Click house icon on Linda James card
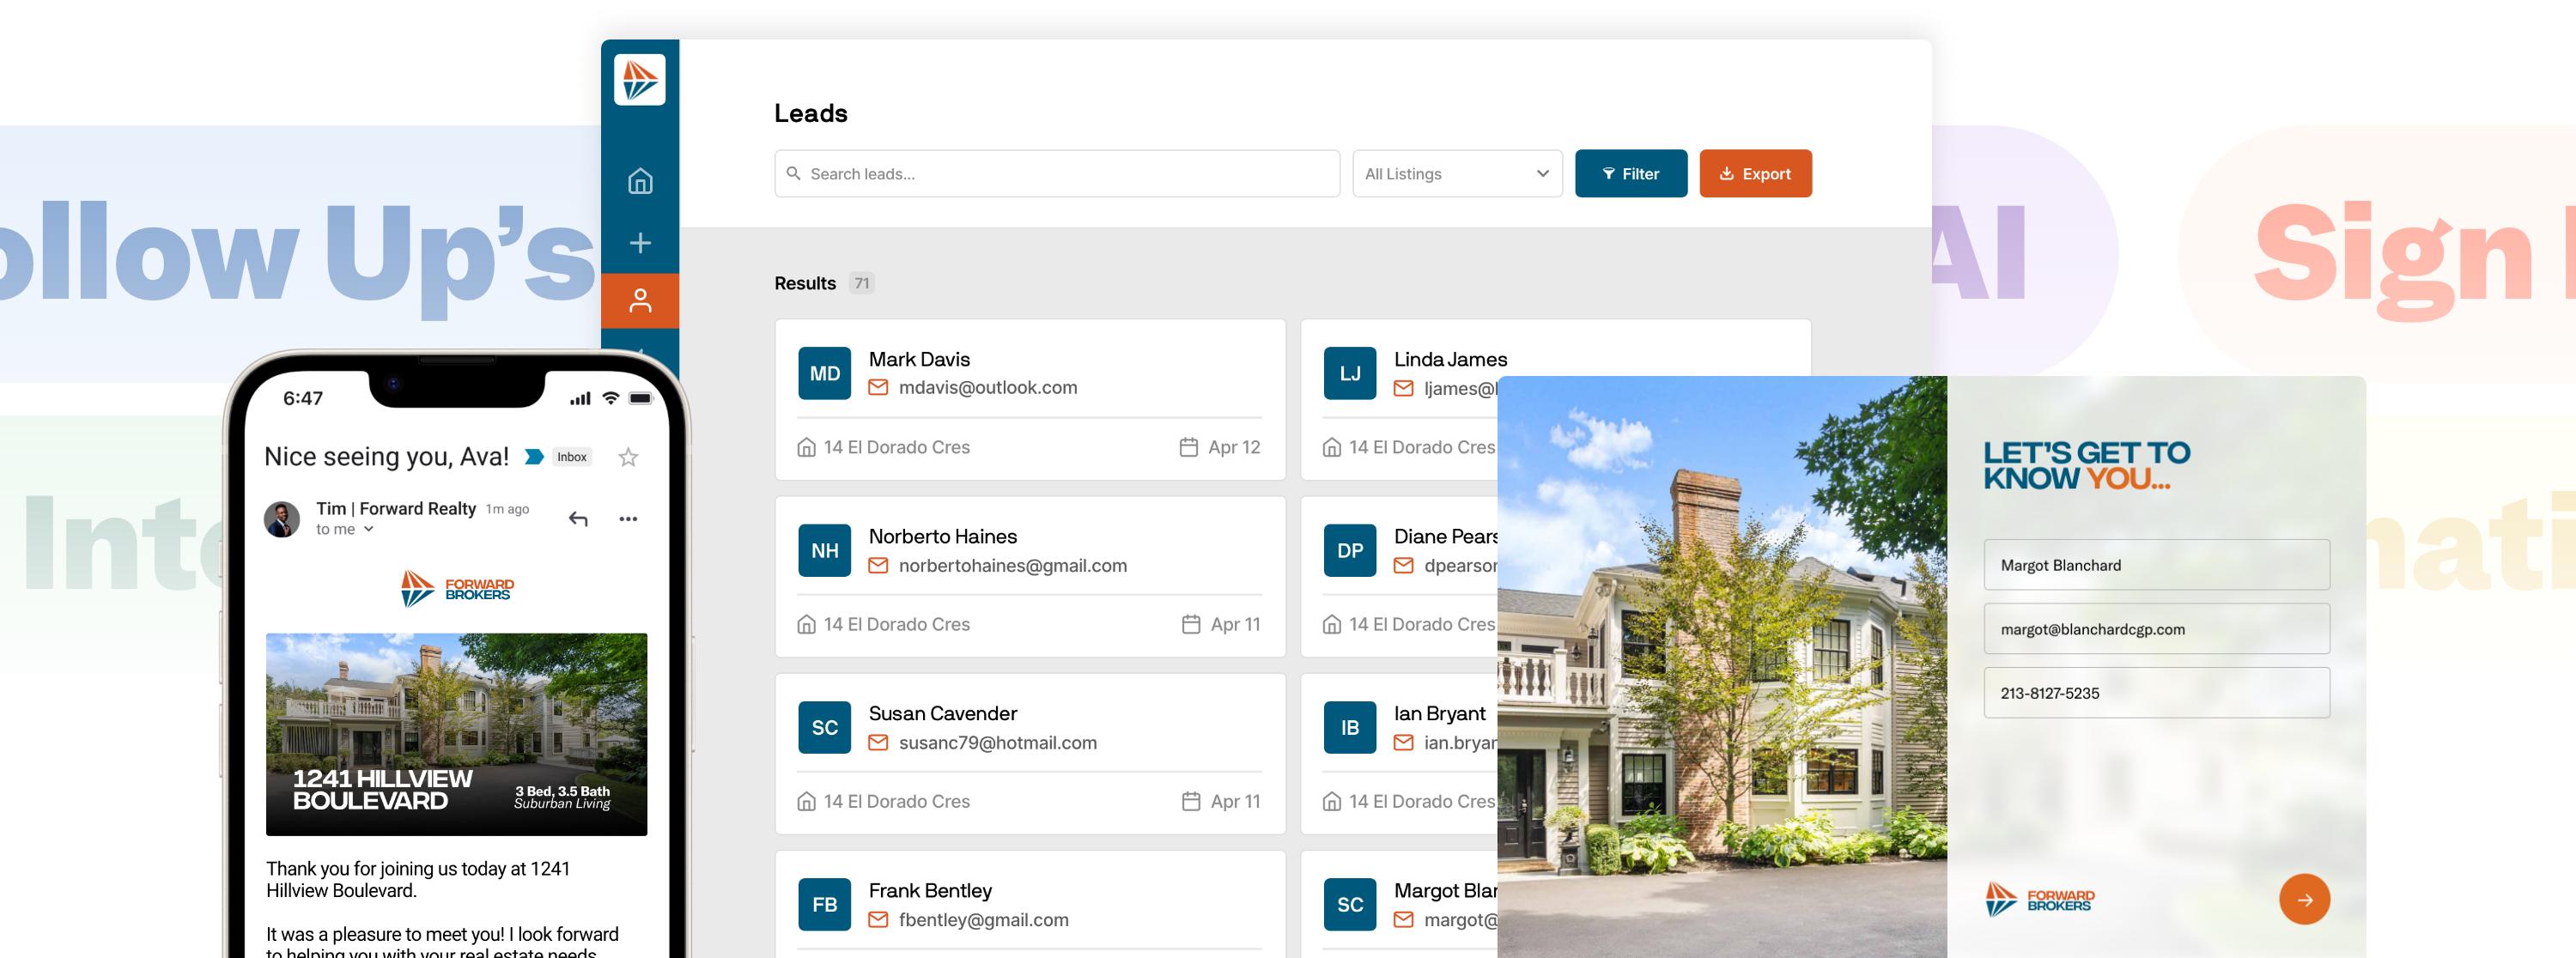The width and height of the screenshot is (2576, 958). (1331, 447)
